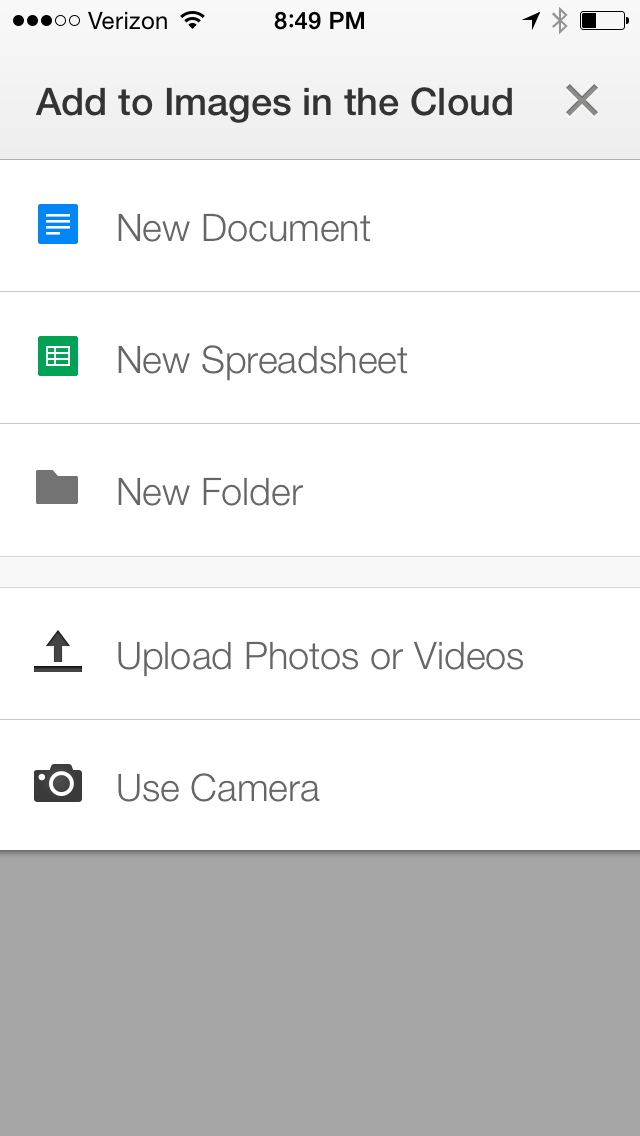Tap the camera icon
Viewport: 640px width, 1136px height.
point(58,785)
